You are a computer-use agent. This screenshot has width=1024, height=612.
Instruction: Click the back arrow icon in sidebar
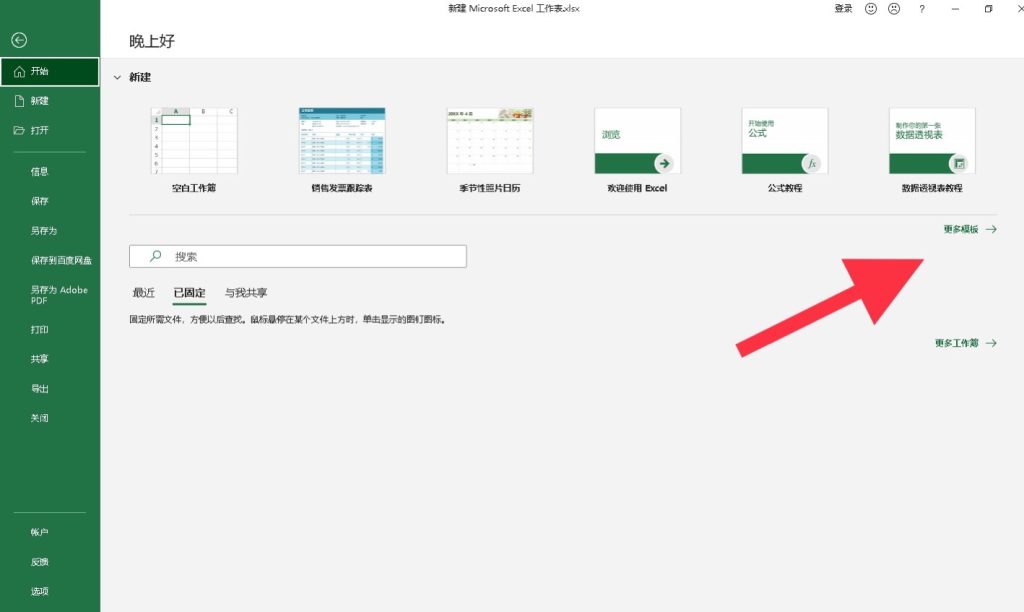click(x=19, y=40)
